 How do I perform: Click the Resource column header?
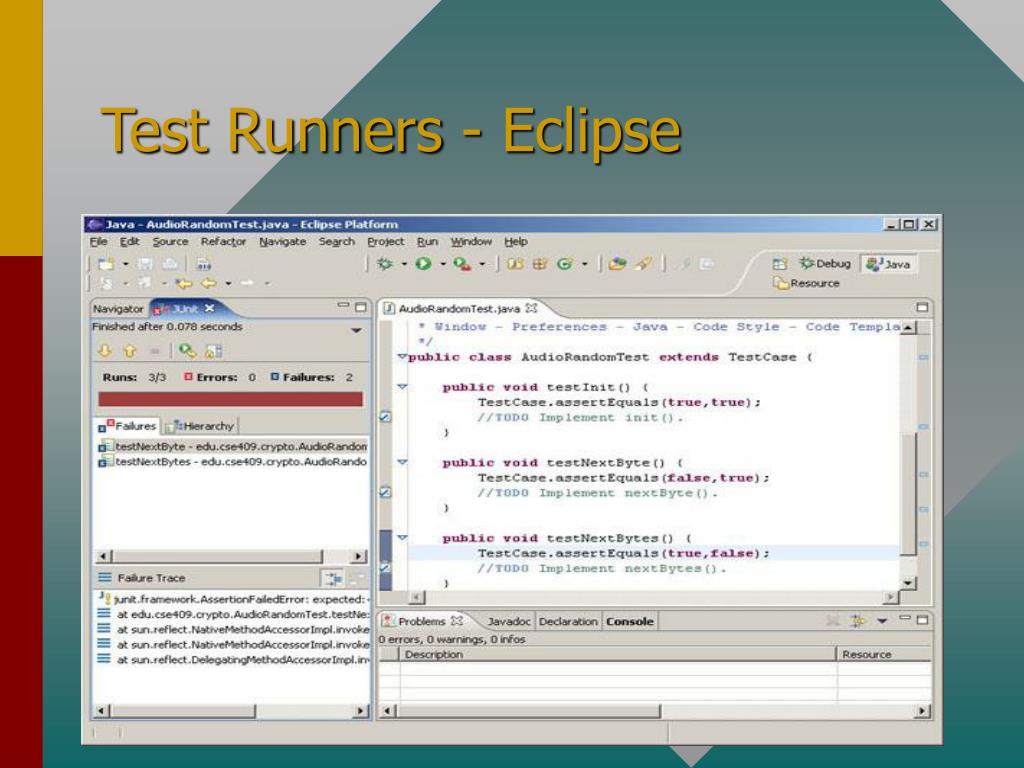tap(884, 654)
